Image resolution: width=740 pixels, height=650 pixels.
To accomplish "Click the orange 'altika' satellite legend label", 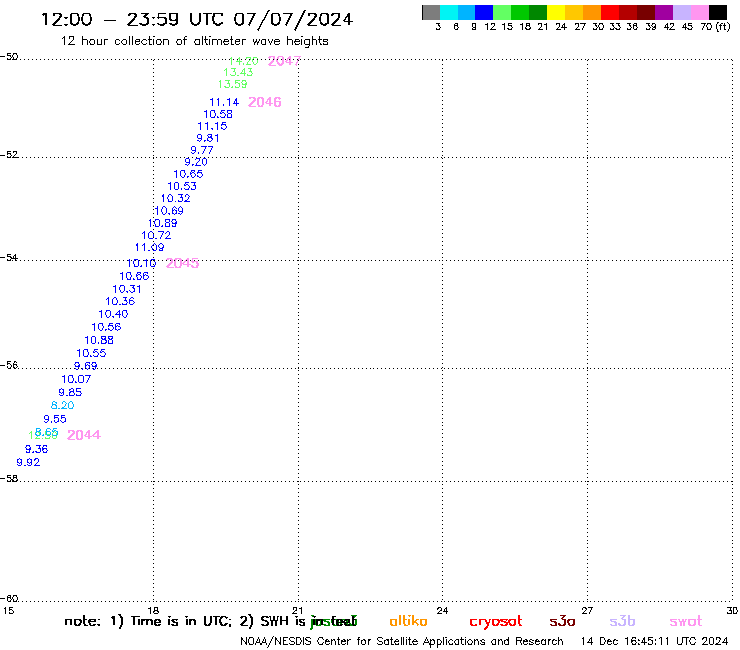I will tap(408, 621).
